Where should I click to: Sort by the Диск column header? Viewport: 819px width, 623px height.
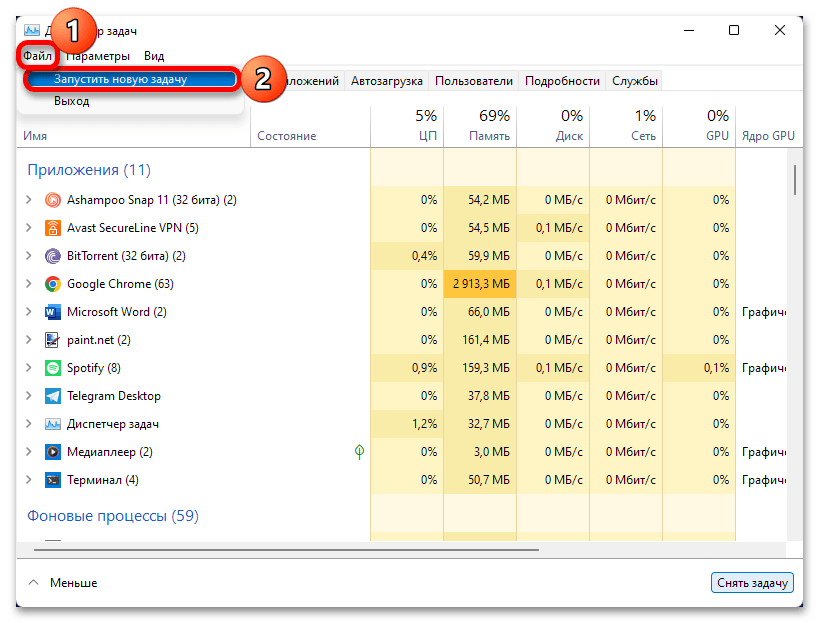[x=553, y=126]
